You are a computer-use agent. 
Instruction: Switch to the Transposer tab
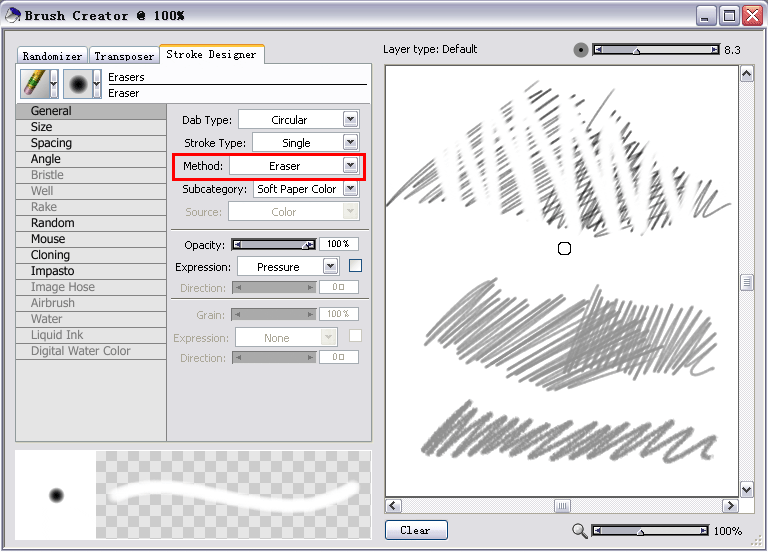click(125, 56)
